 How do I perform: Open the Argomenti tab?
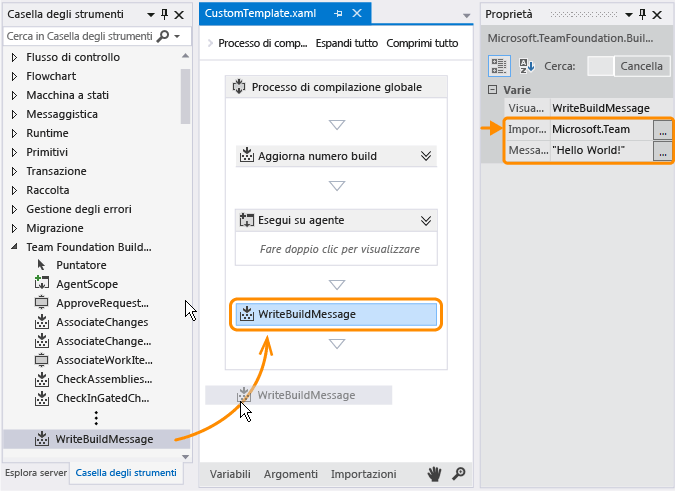[x=291, y=474]
